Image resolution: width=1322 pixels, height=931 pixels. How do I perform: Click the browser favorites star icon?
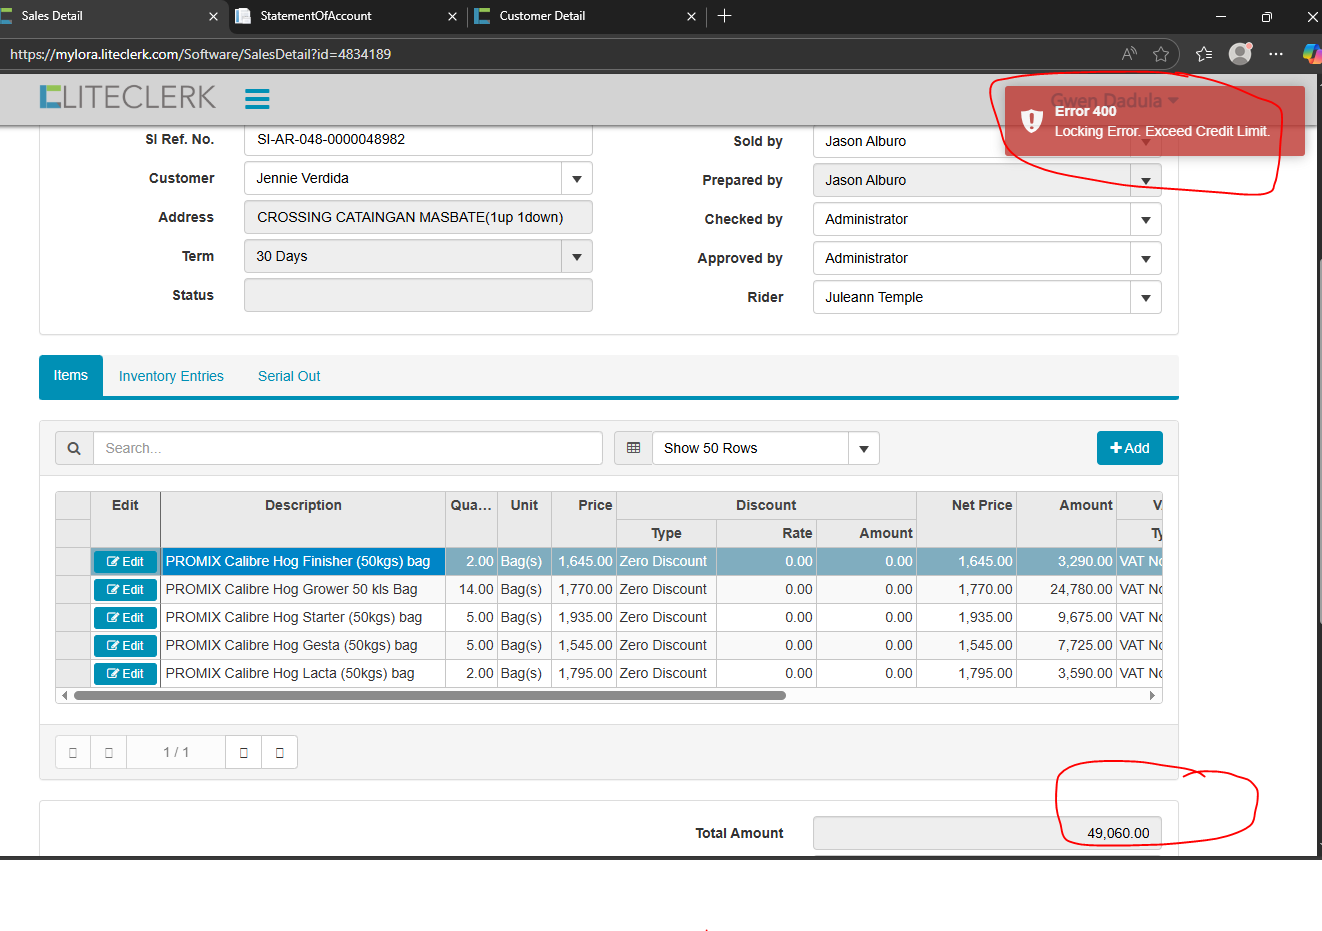(x=1161, y=54)
